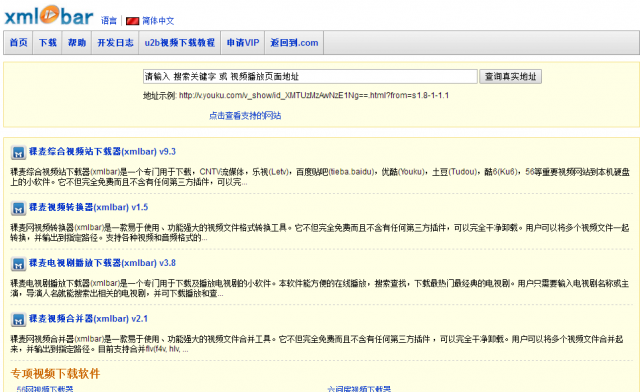This screenshot has width=640, height=392.
Task: Open the 下载 menu item
Action: 47,42
